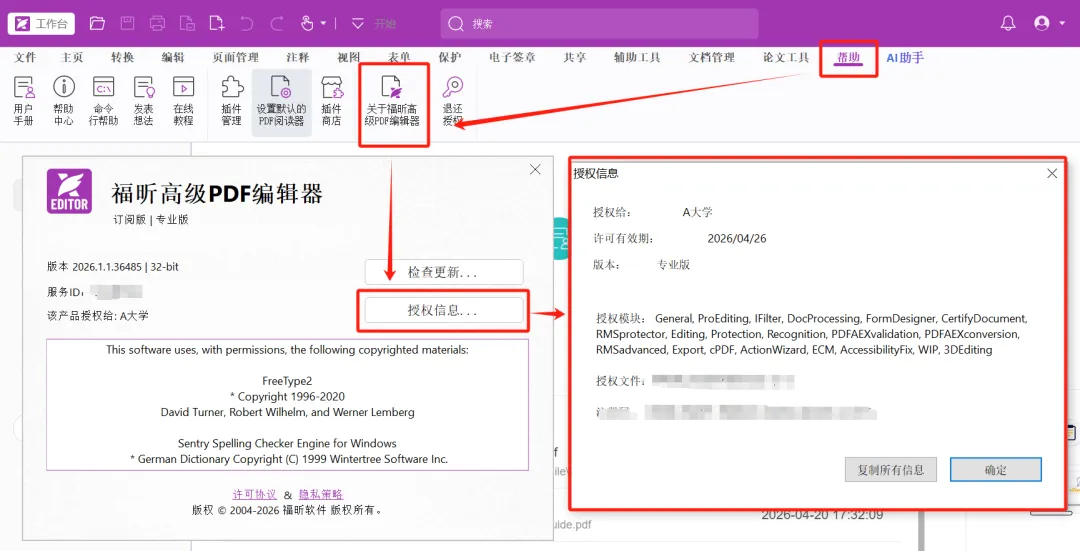
Task: Open 命令行帮助 command line help
Action: pos(103,101)
